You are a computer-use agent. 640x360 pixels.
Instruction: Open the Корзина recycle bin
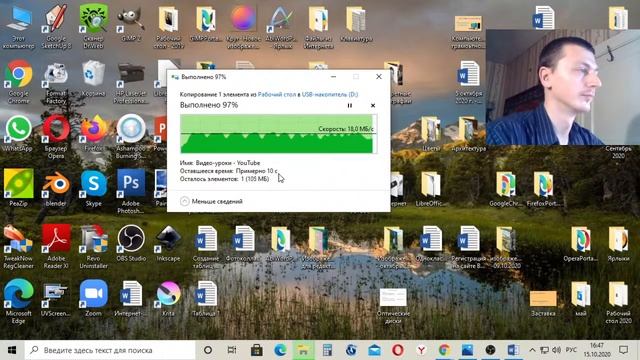pos(93,78)
